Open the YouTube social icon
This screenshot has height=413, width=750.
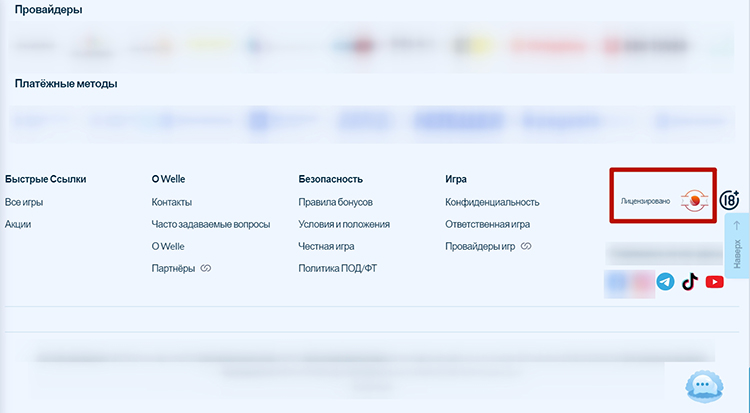(715, 282)
